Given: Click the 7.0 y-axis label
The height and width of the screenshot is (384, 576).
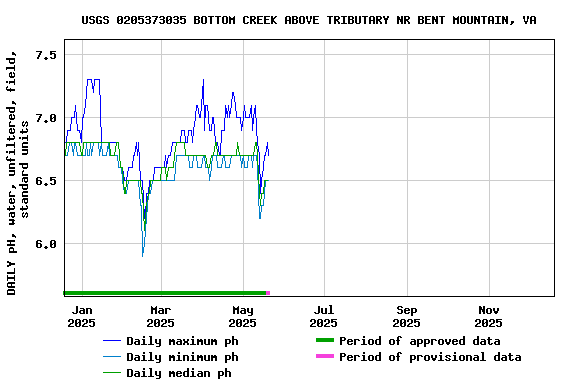Looking at the screenshot, I should pyautogui.click(x=46, y=118).
